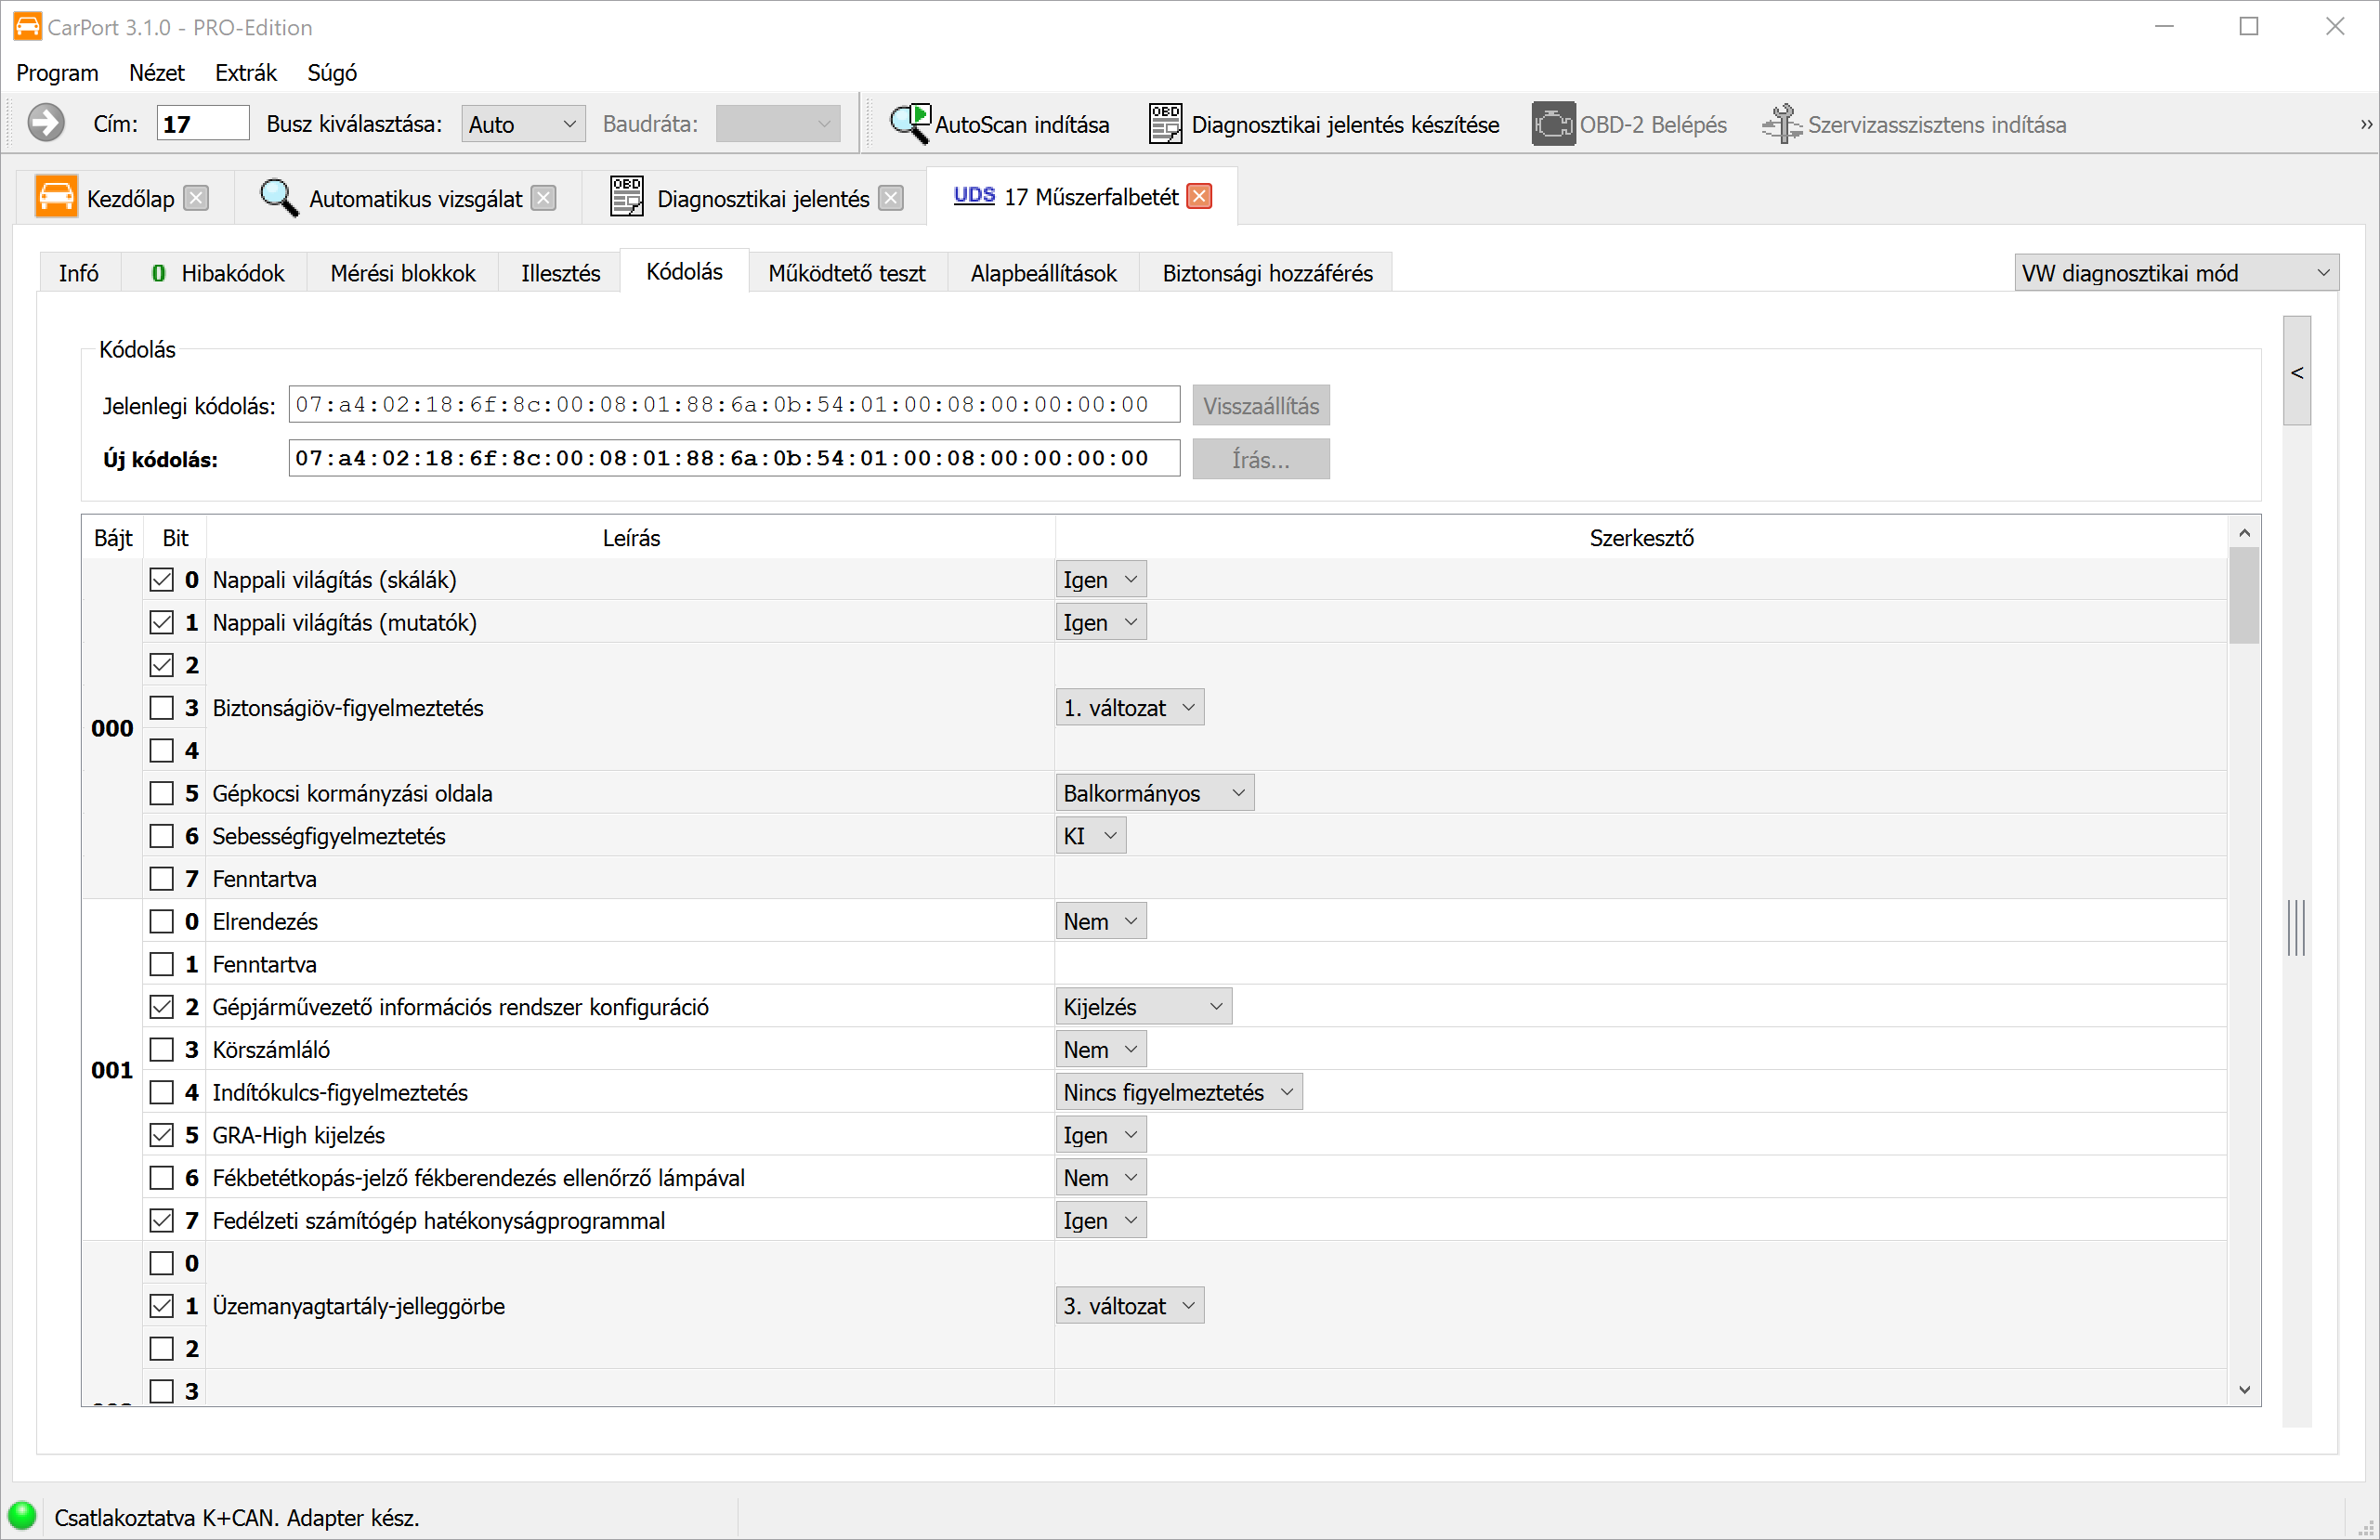Click the Kezdőlap car icon tab
The height and width of the screenshot is (1540, 2380).
56,197
